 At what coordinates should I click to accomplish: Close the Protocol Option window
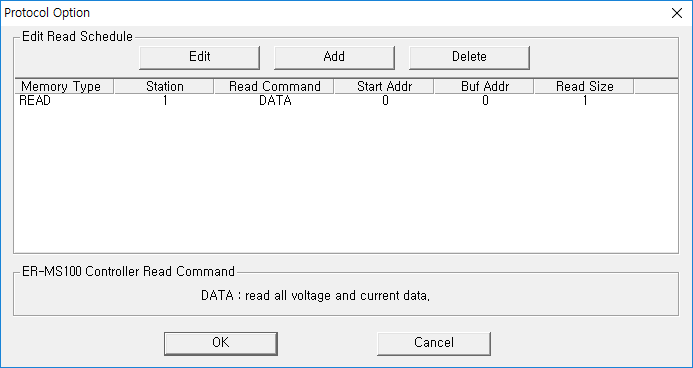click(x=677, y=13)
